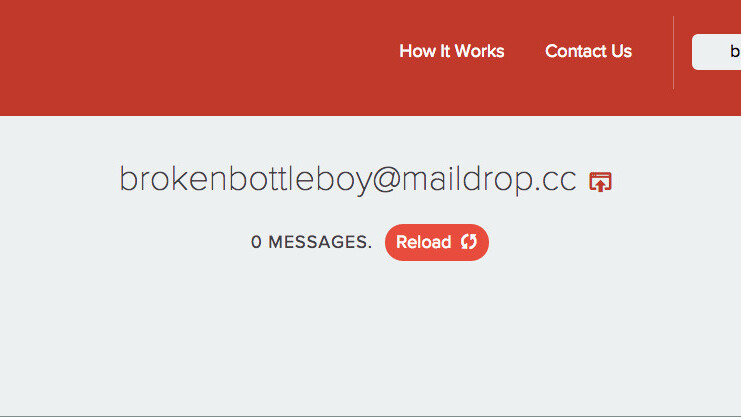Click the word Us in Contact Us

pyautogui.click(x=621, y=51)
